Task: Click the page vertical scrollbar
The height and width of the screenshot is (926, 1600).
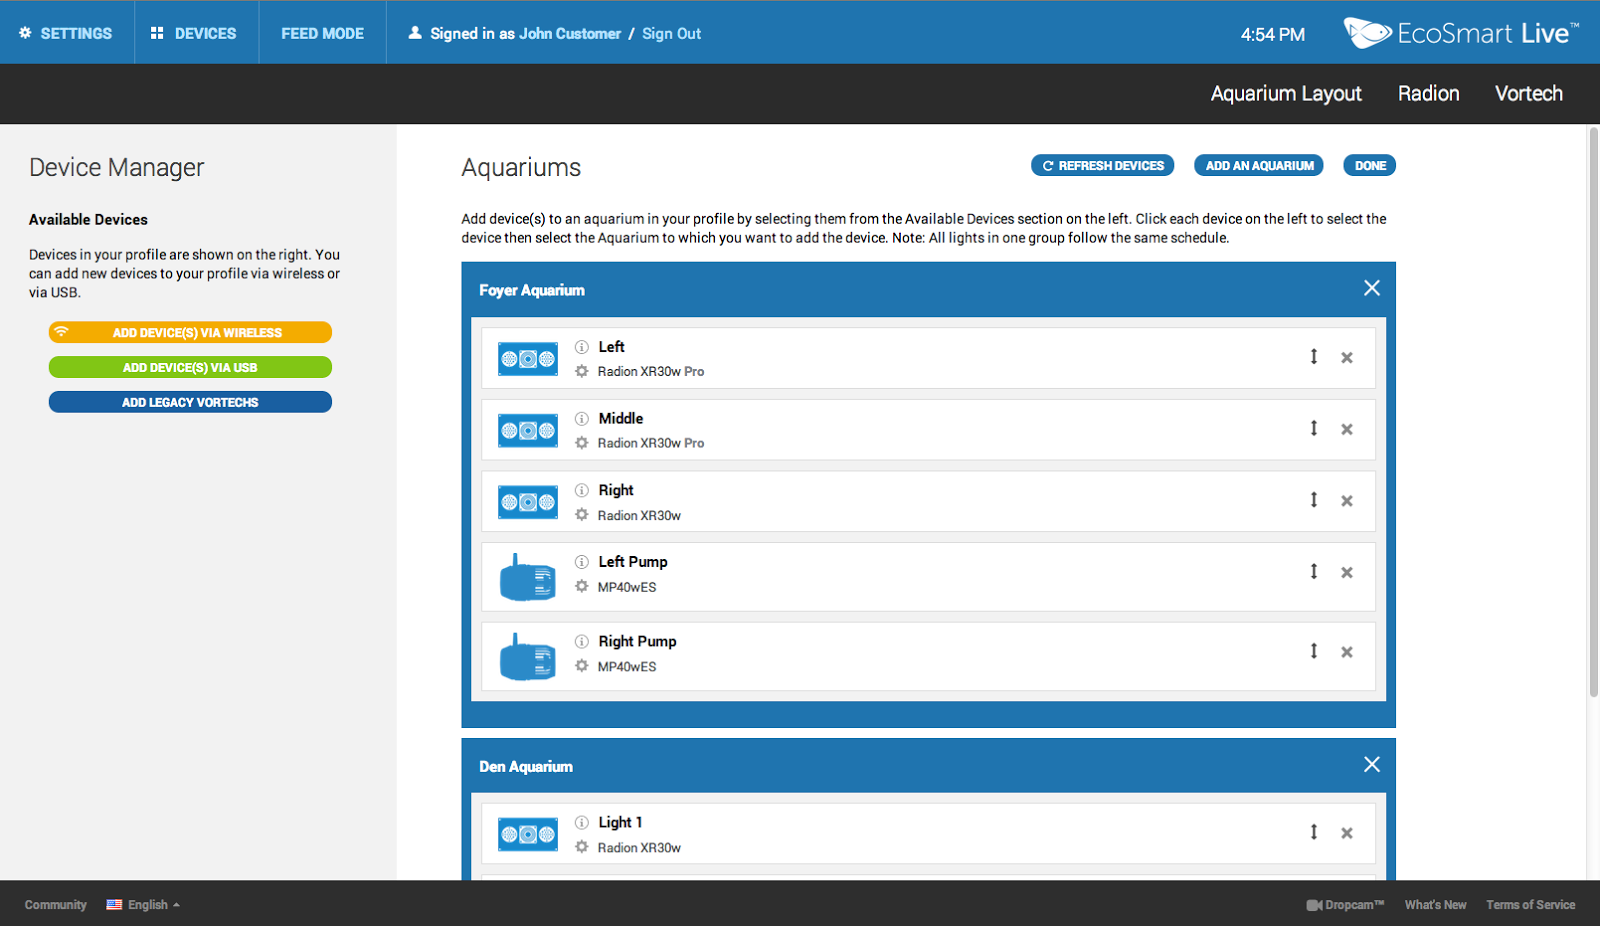Action: point(1594,411)
